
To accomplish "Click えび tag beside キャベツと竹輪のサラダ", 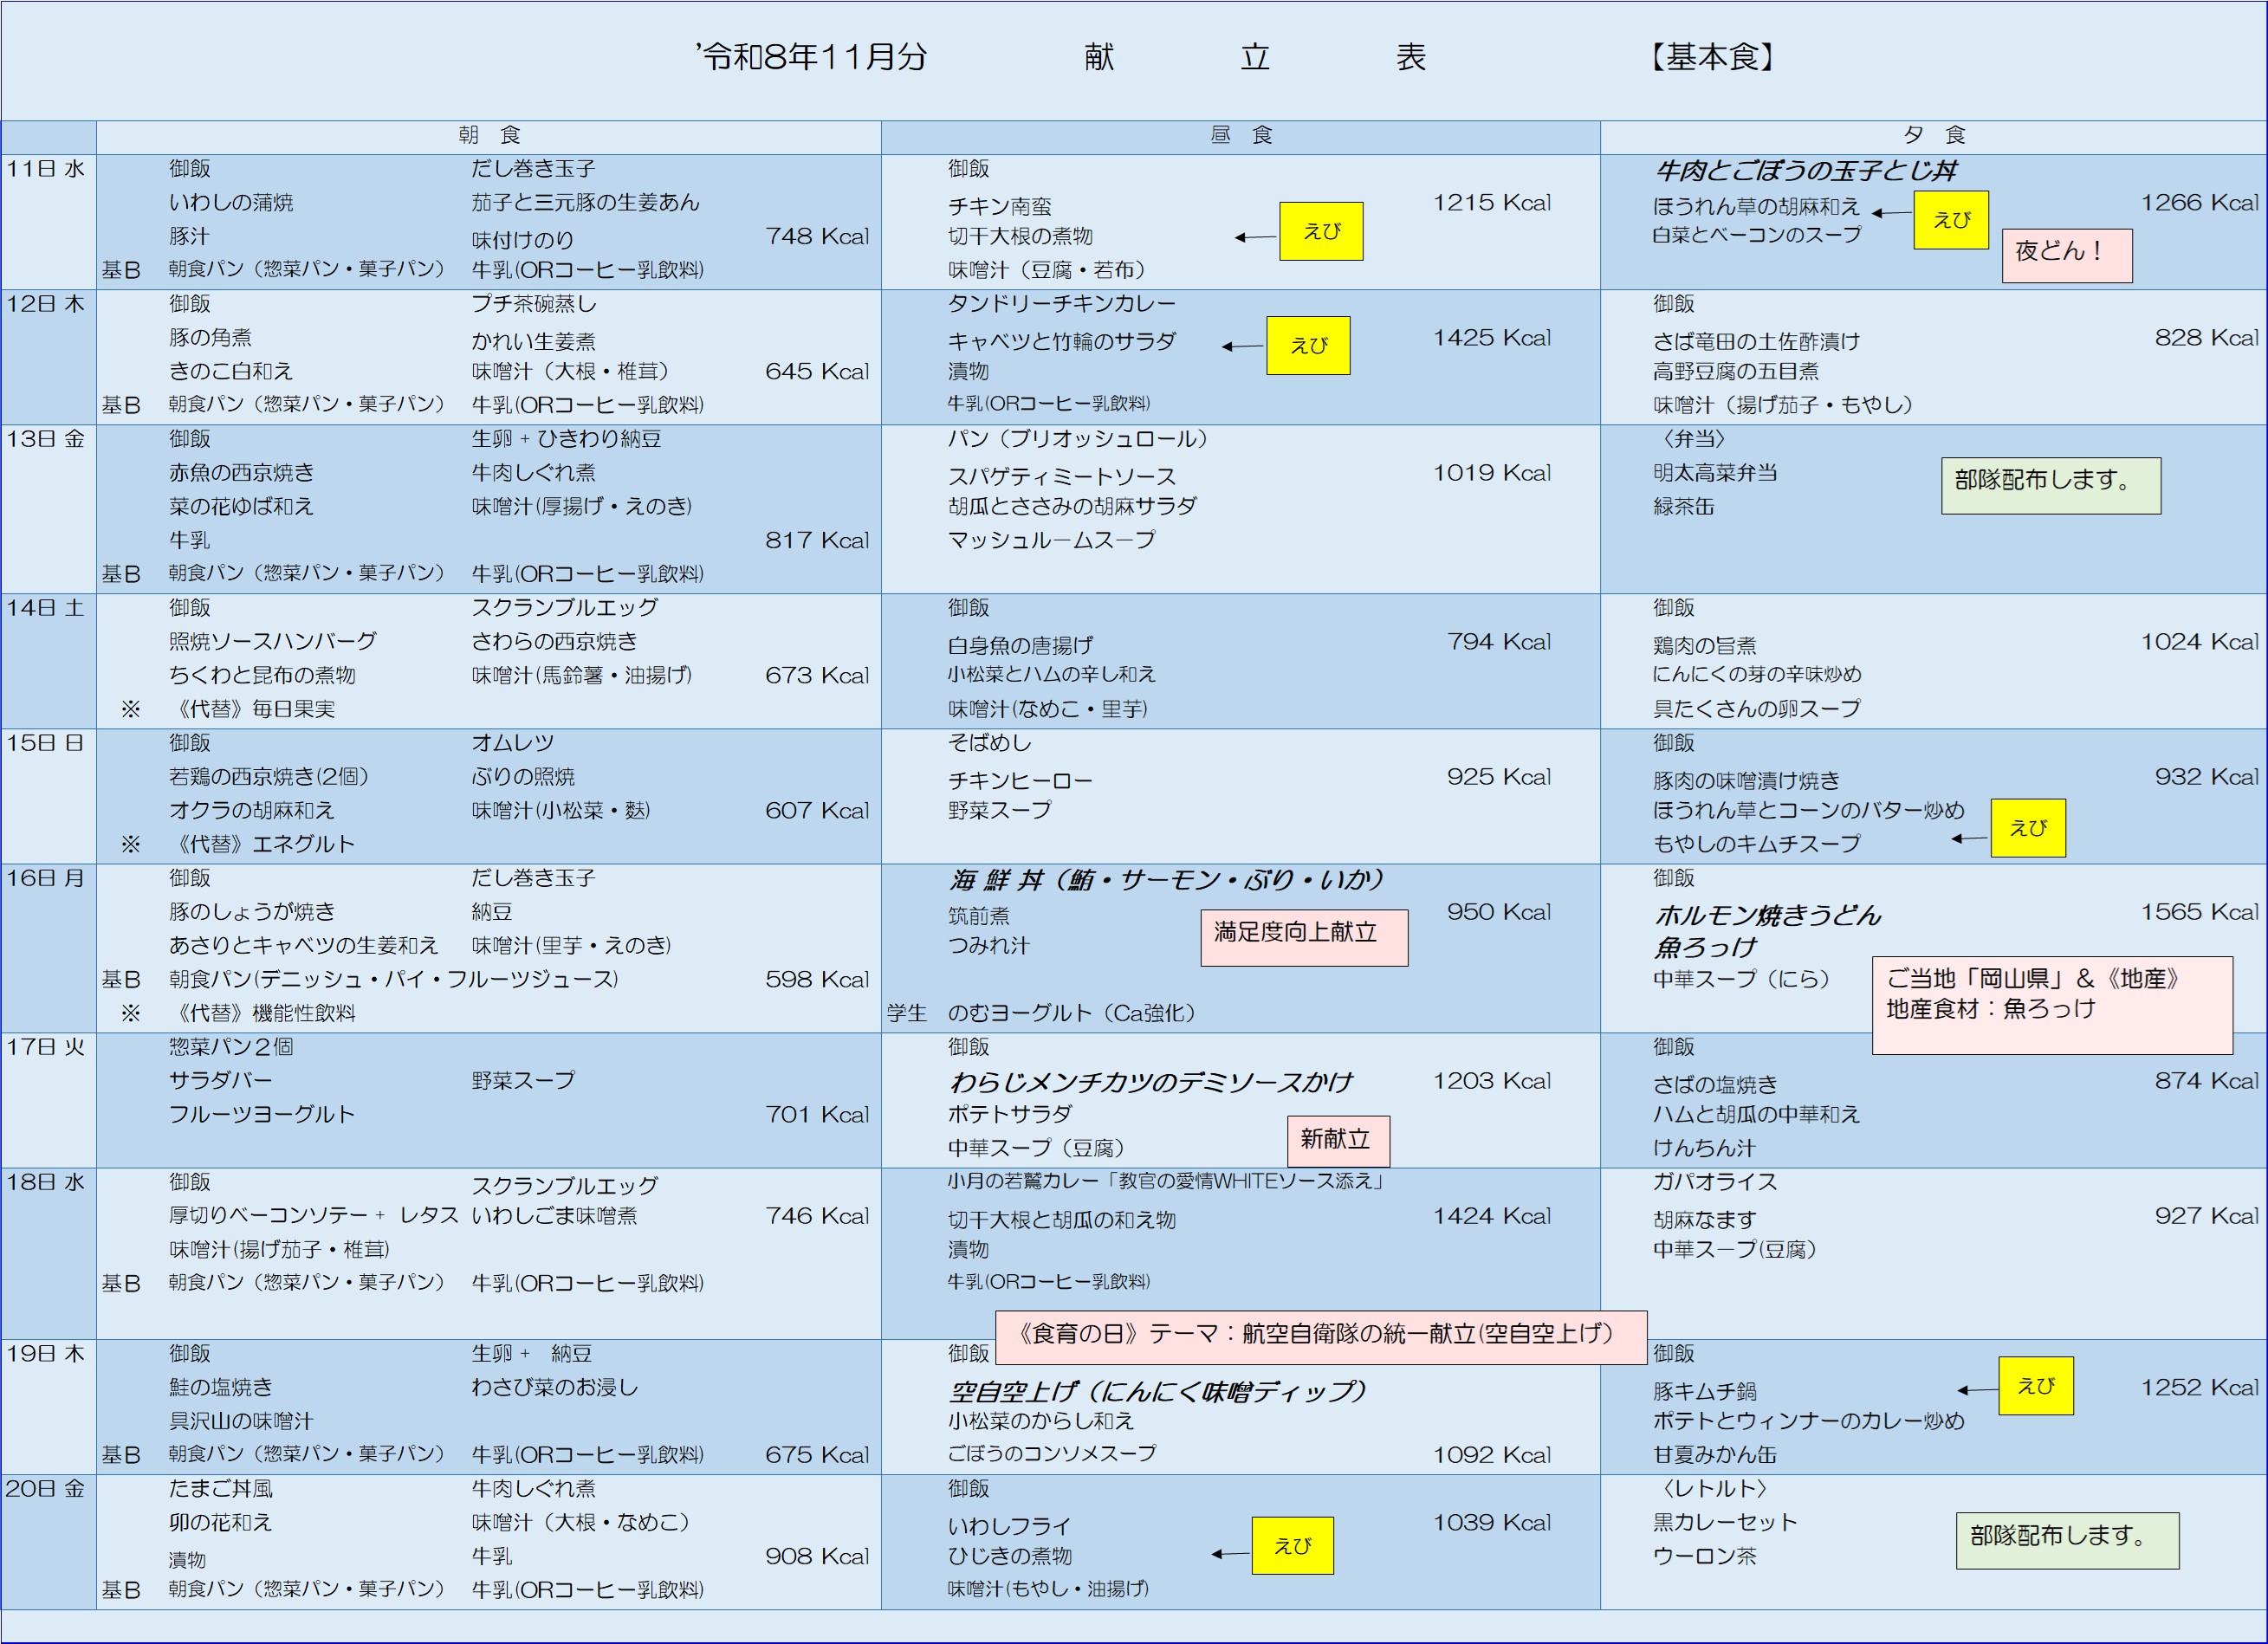I will coord(1308,346).
